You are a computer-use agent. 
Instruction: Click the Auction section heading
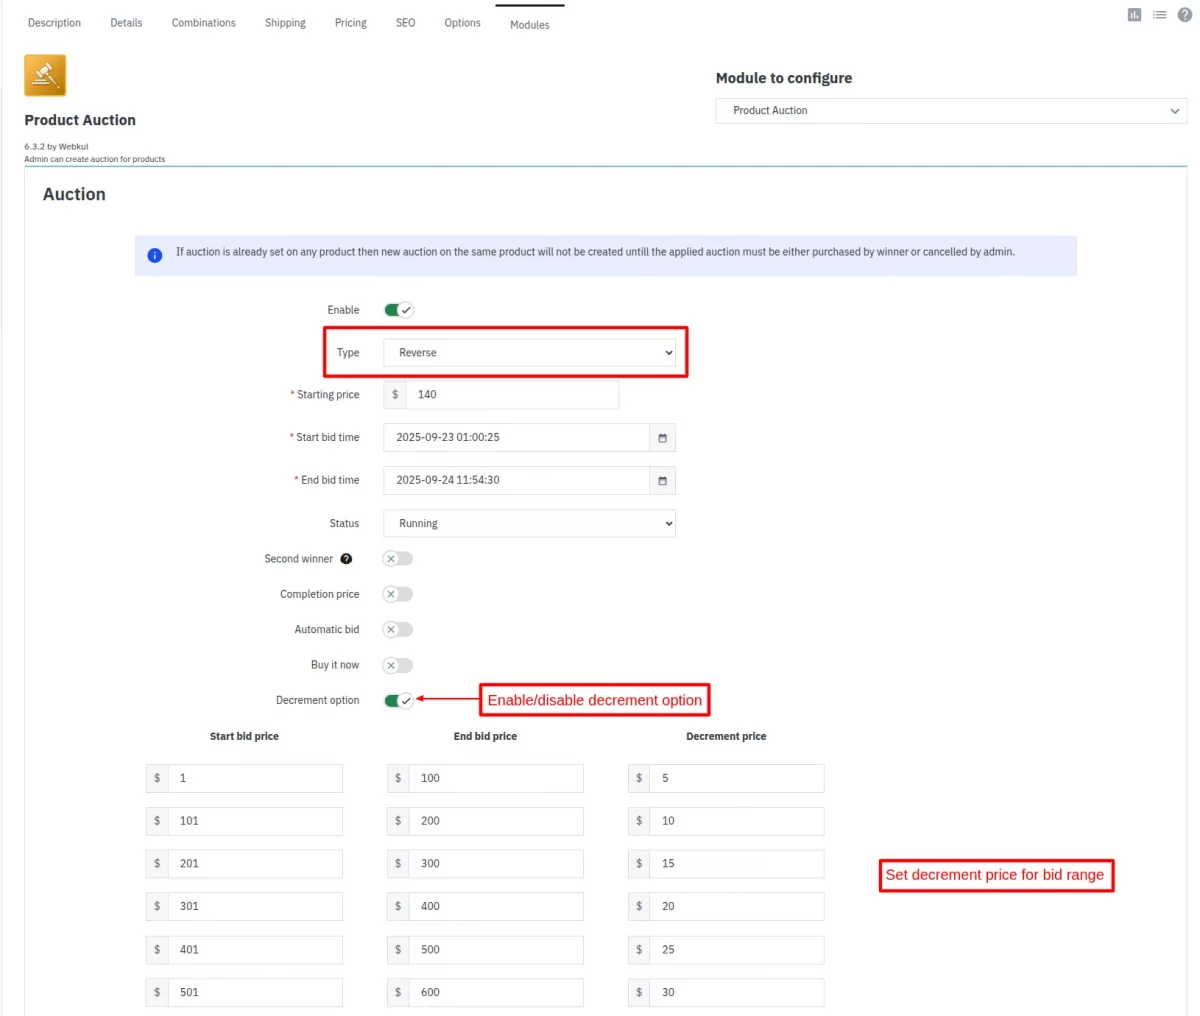click(x=74, y=195)
